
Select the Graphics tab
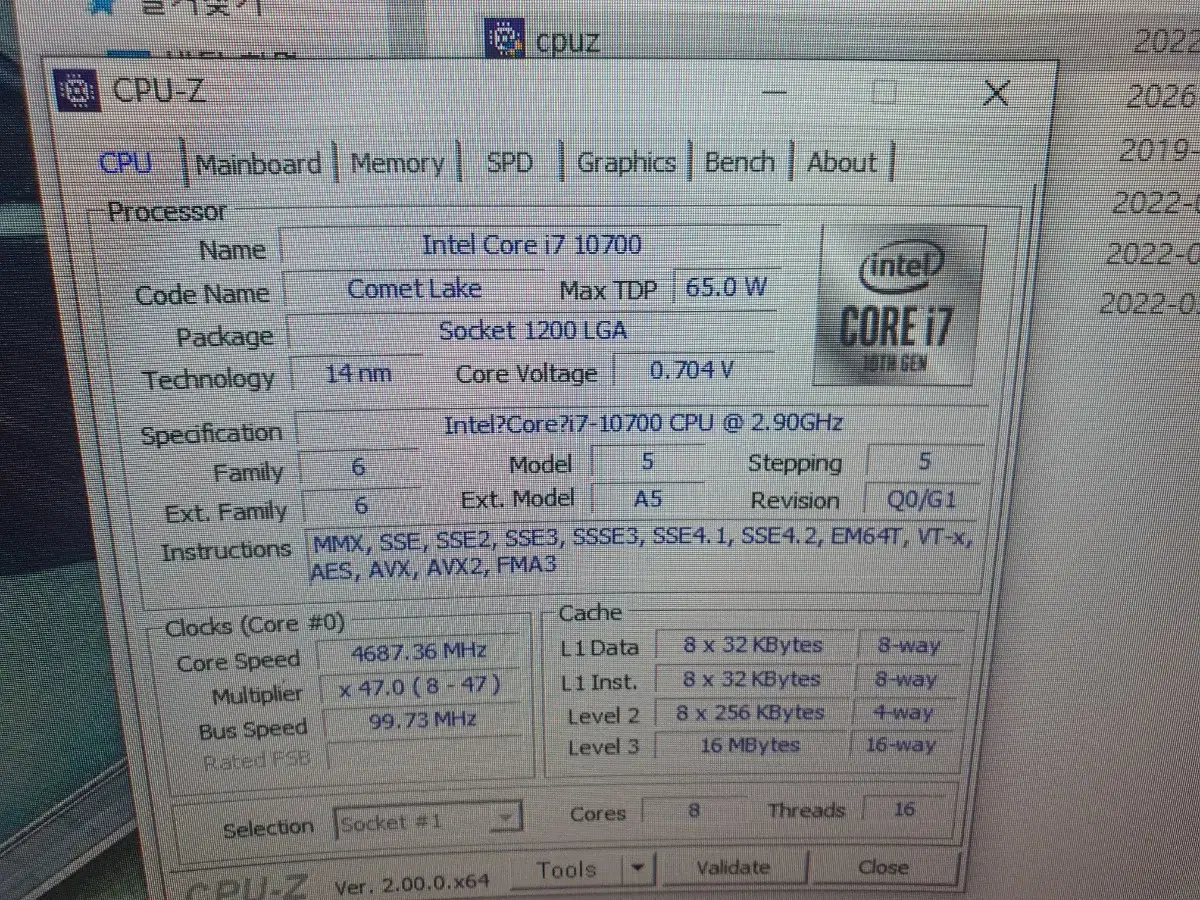coord(626,162)
